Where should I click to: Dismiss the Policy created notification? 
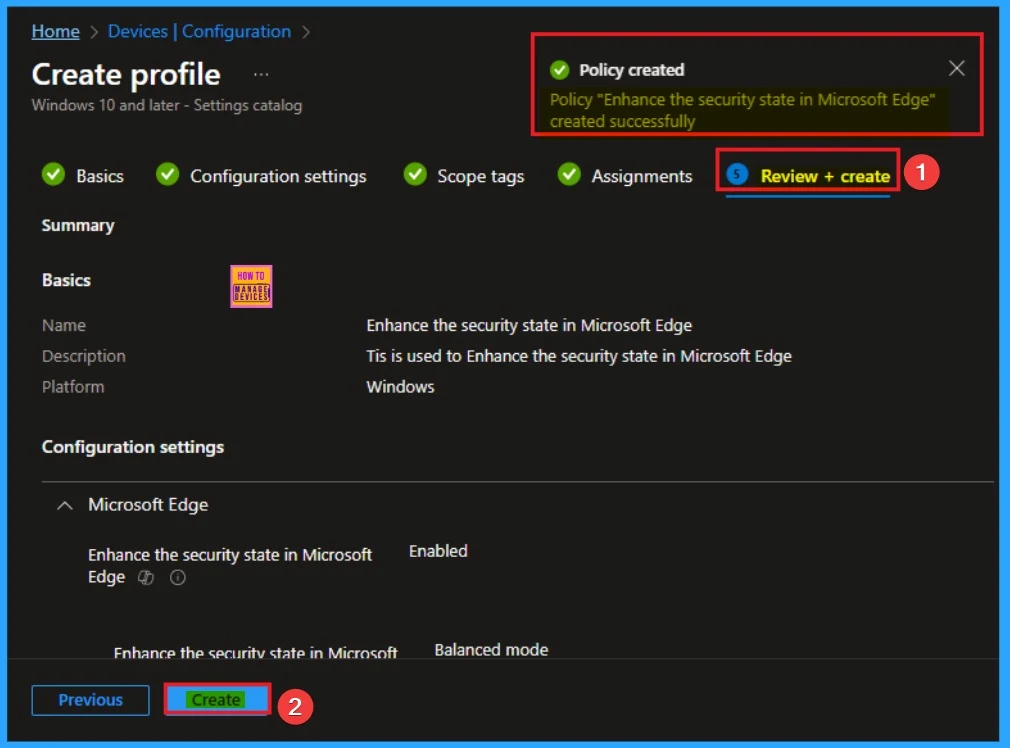(957, 68)
